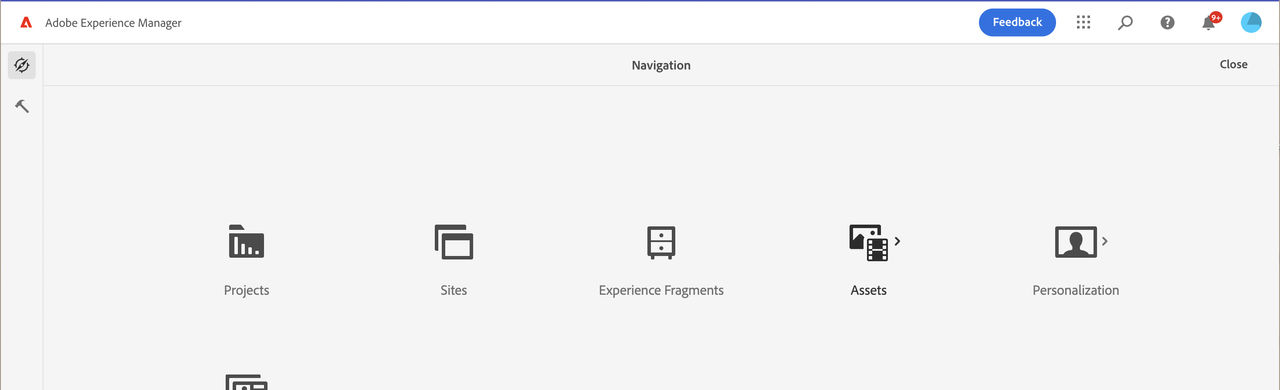Expand the chevron next to Assets
The height and width of the screenshot is (390, 1280).
[898, 241]
